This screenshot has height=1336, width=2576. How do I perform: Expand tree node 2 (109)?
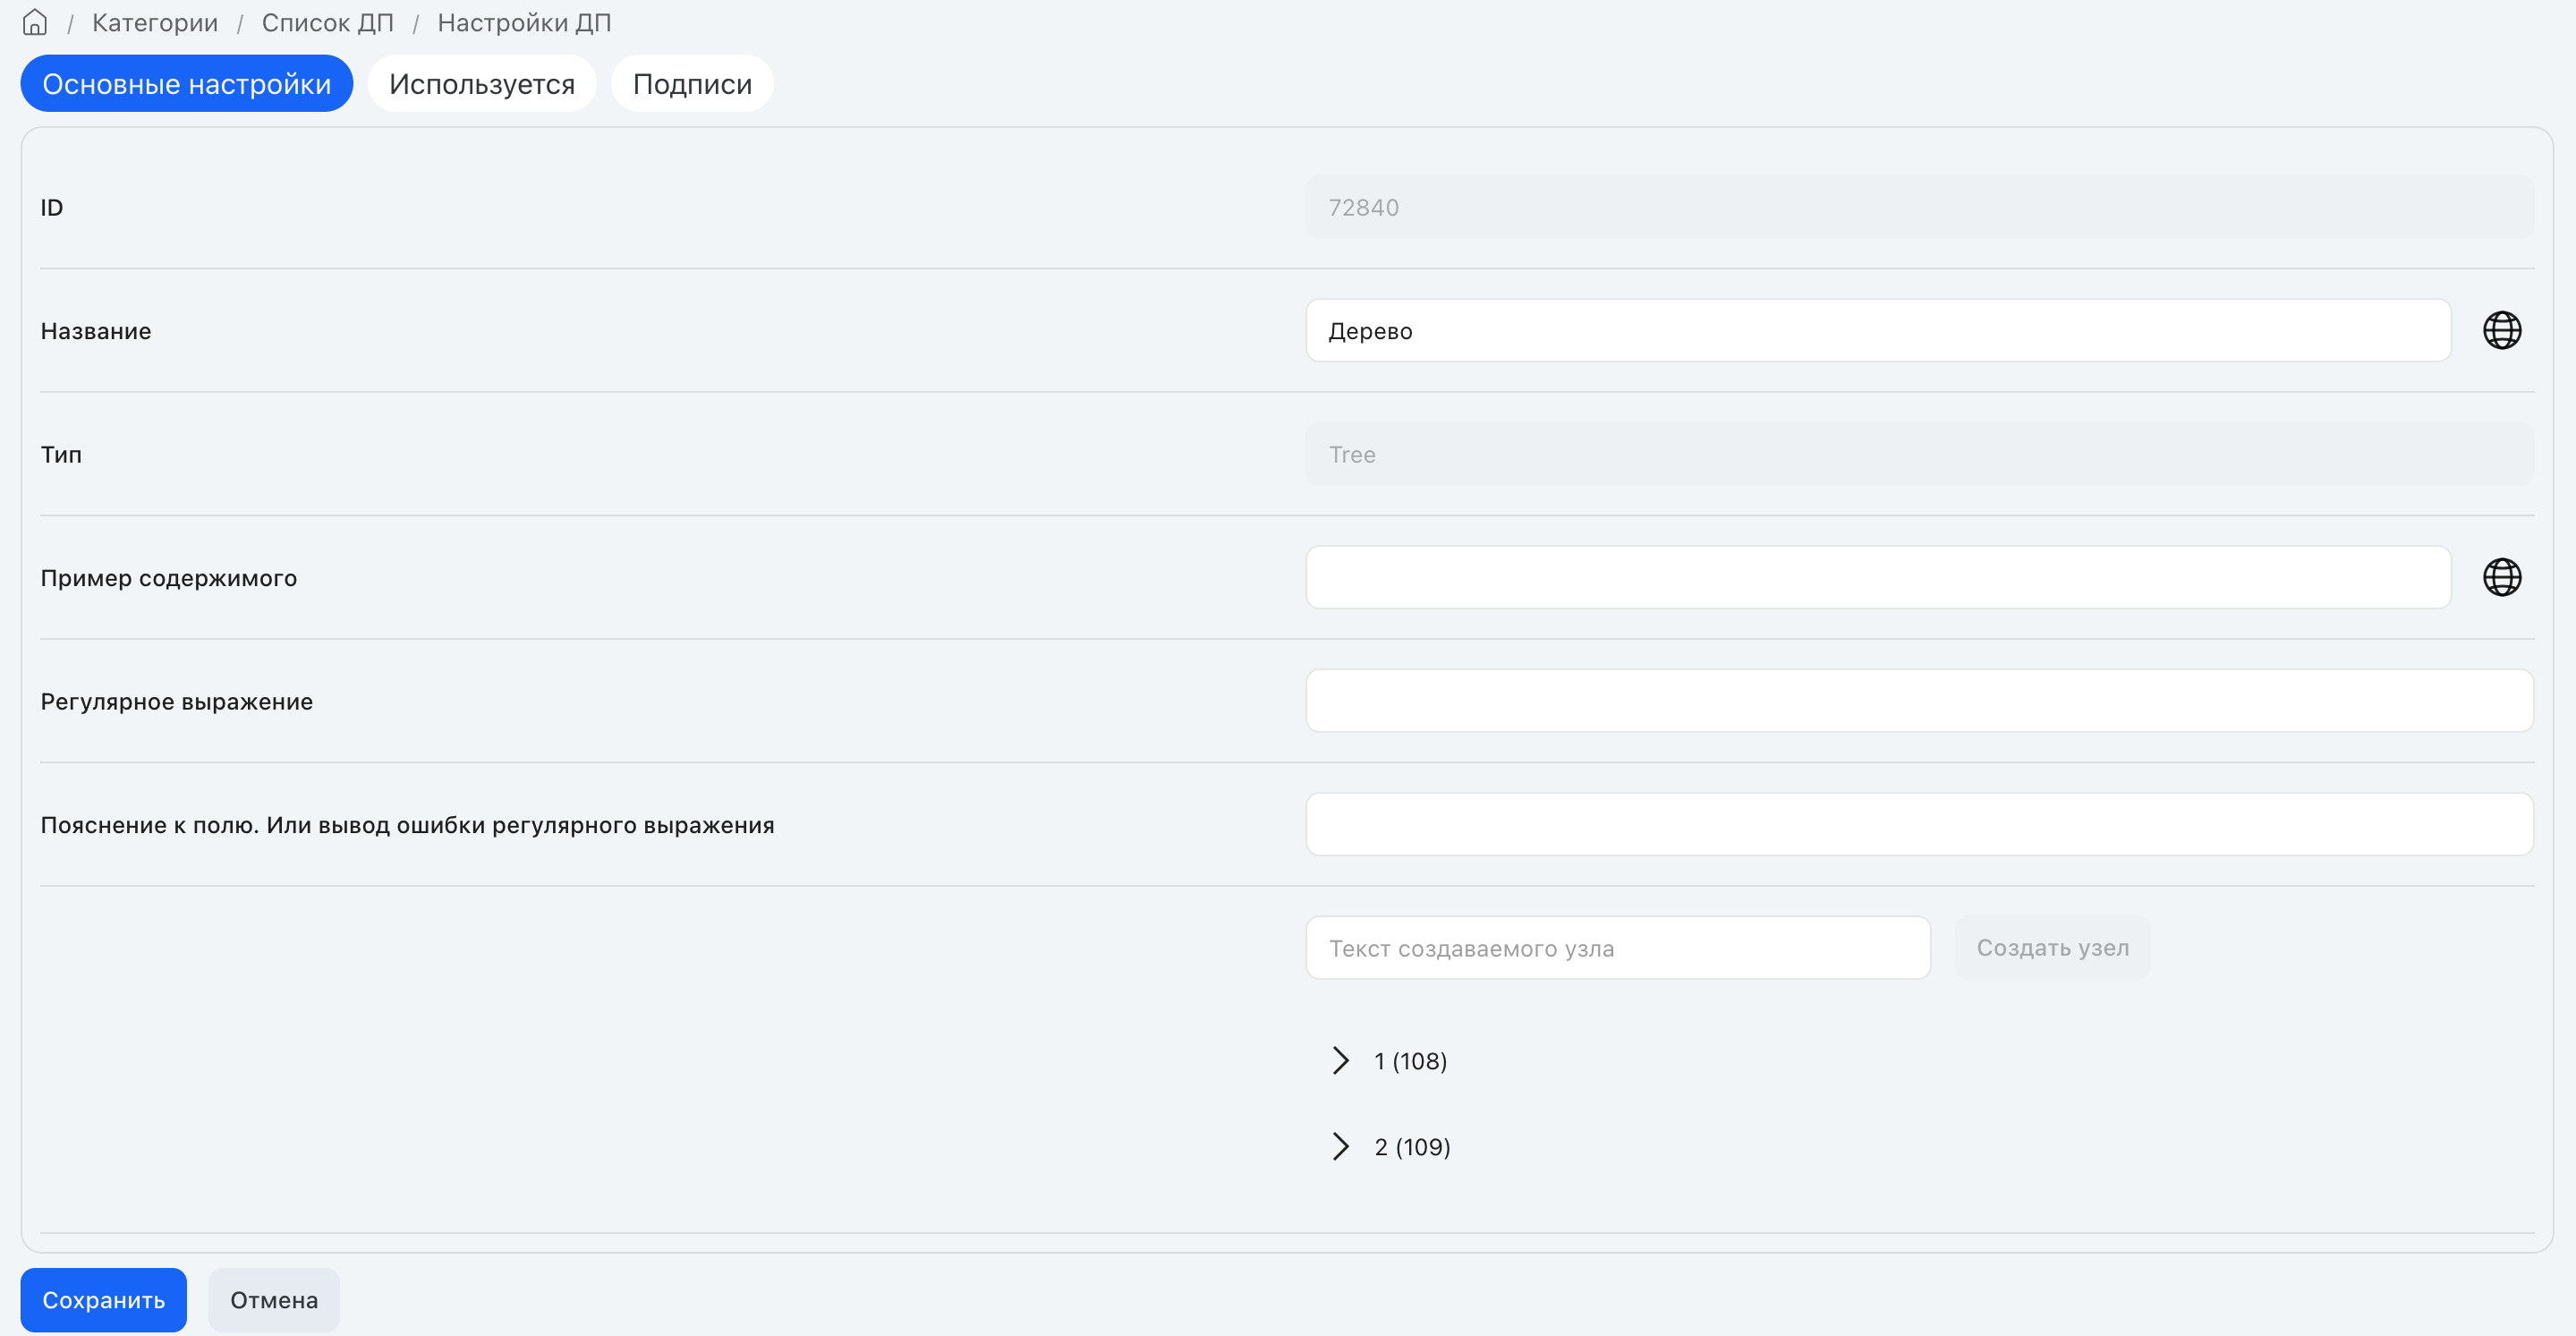point(1340,1146)
